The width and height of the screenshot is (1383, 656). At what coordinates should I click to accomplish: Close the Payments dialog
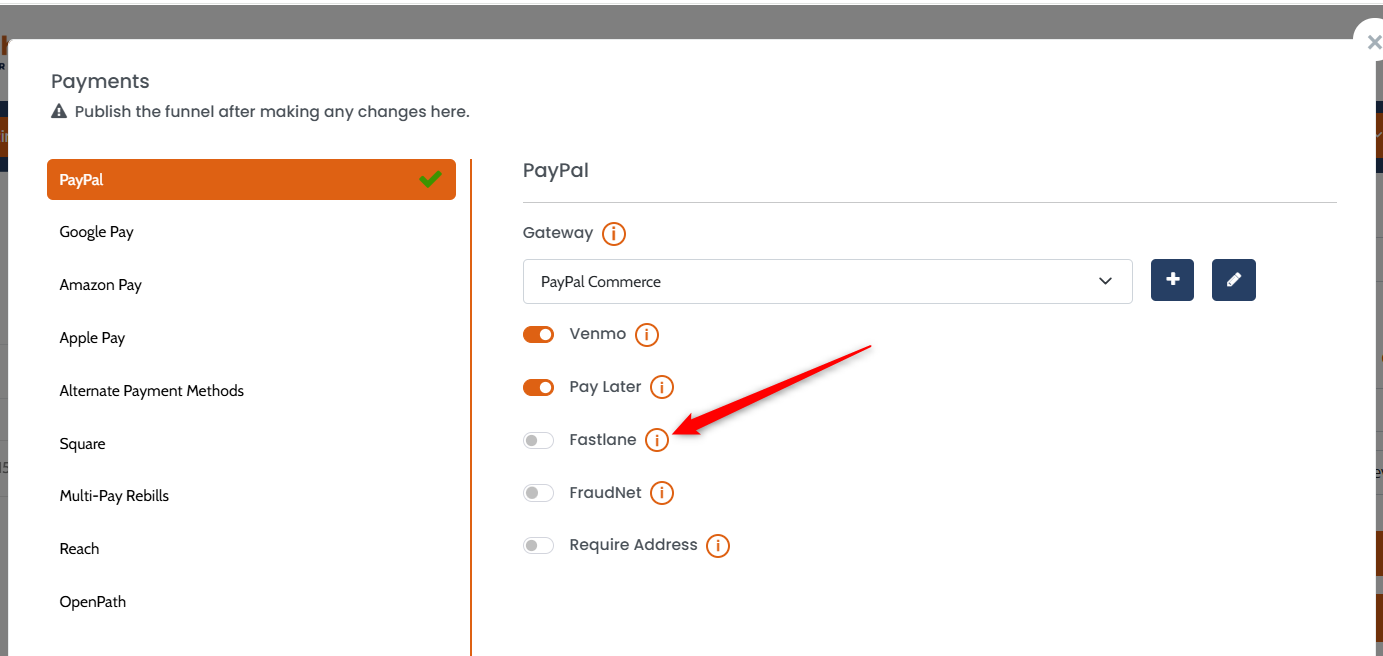(x=1372, y=43)
